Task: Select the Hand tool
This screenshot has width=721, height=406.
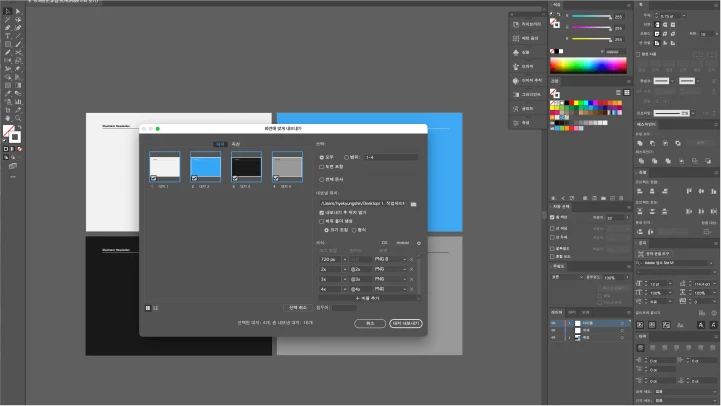Action: [8, 119]
